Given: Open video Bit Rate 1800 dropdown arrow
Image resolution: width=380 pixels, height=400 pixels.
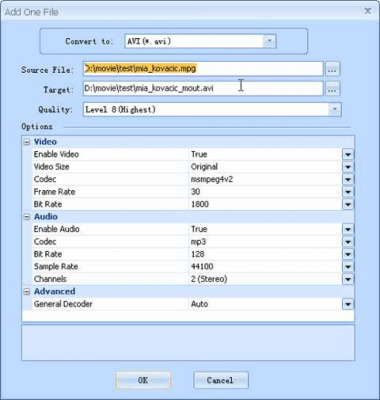Looking at the screenshot, I should 348,204.
